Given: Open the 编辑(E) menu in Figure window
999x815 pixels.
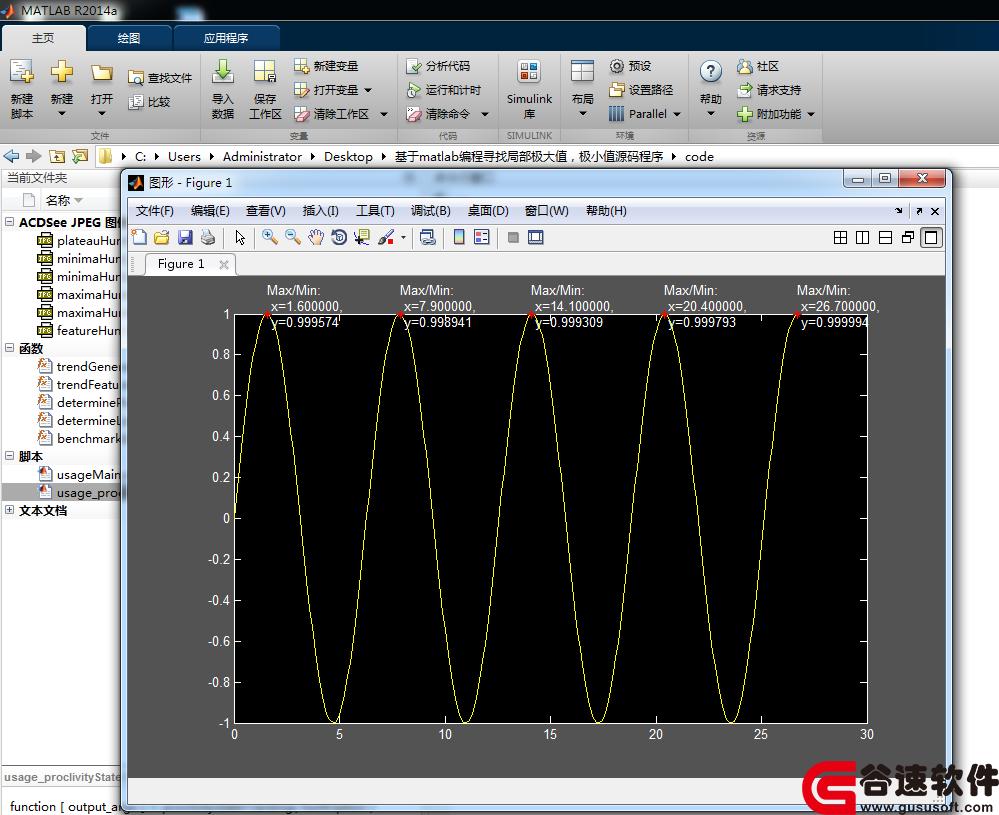Looking at the screenshot, I should [210, 211].
